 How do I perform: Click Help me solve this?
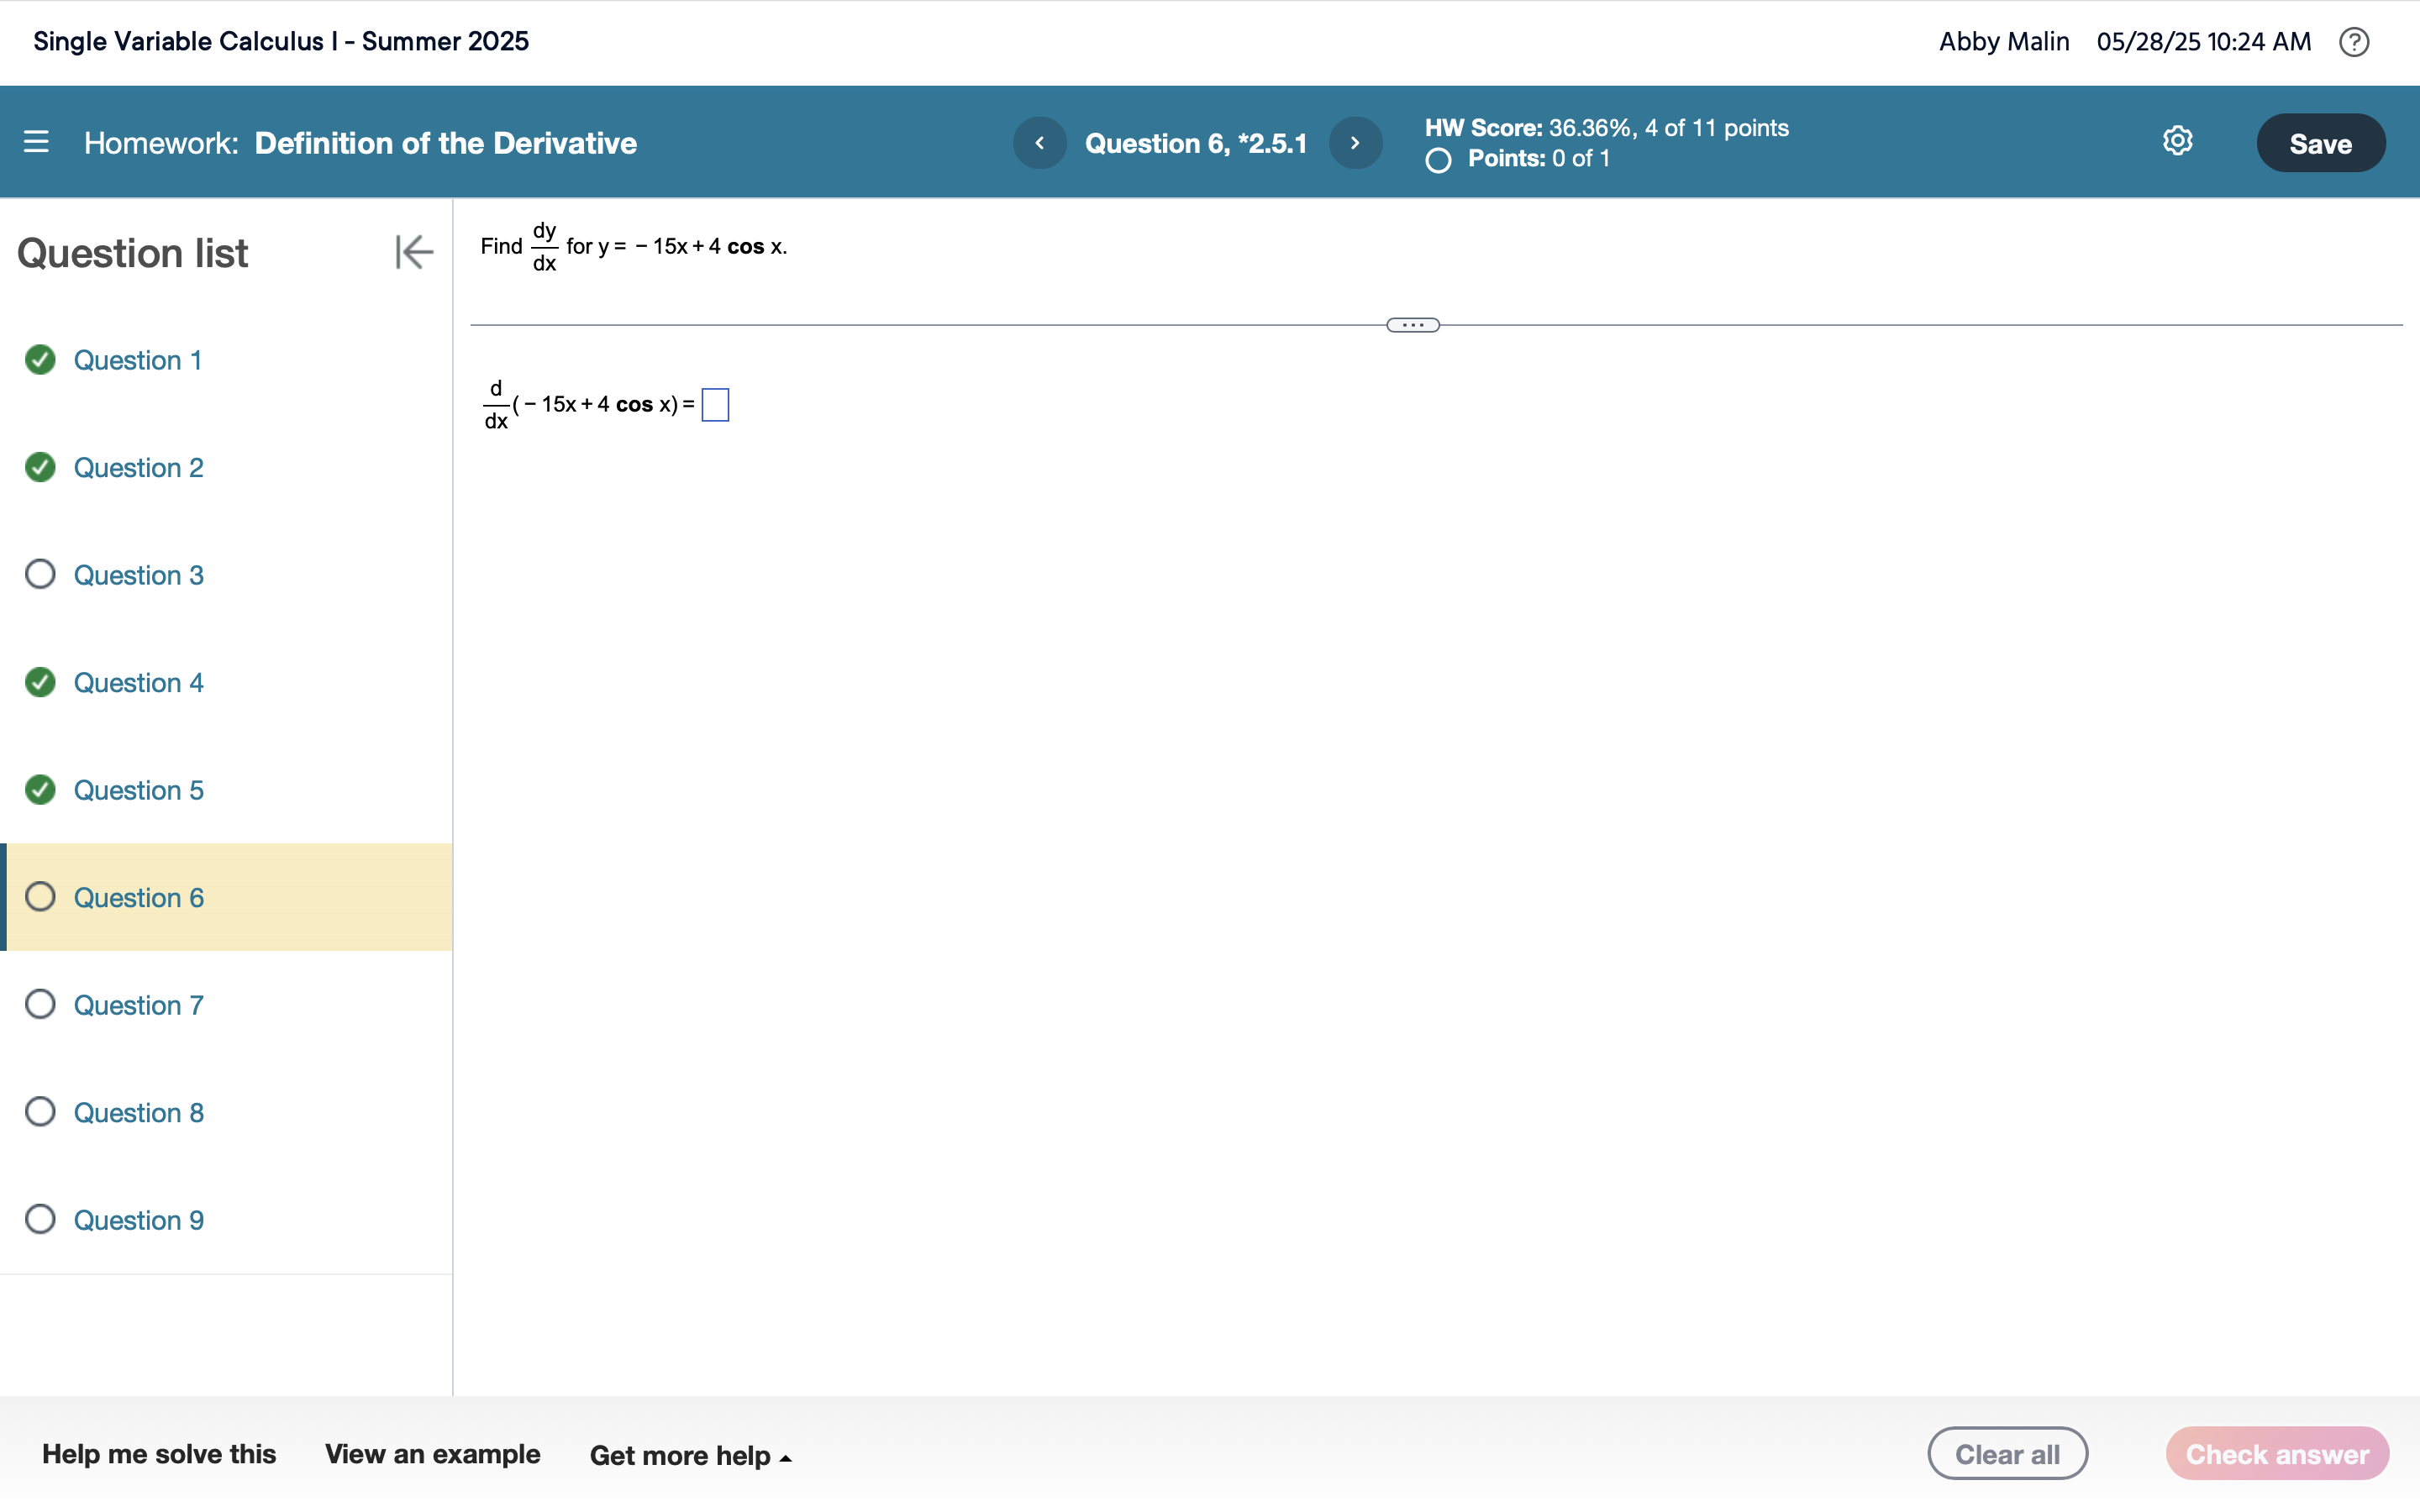pos(159,1454)
